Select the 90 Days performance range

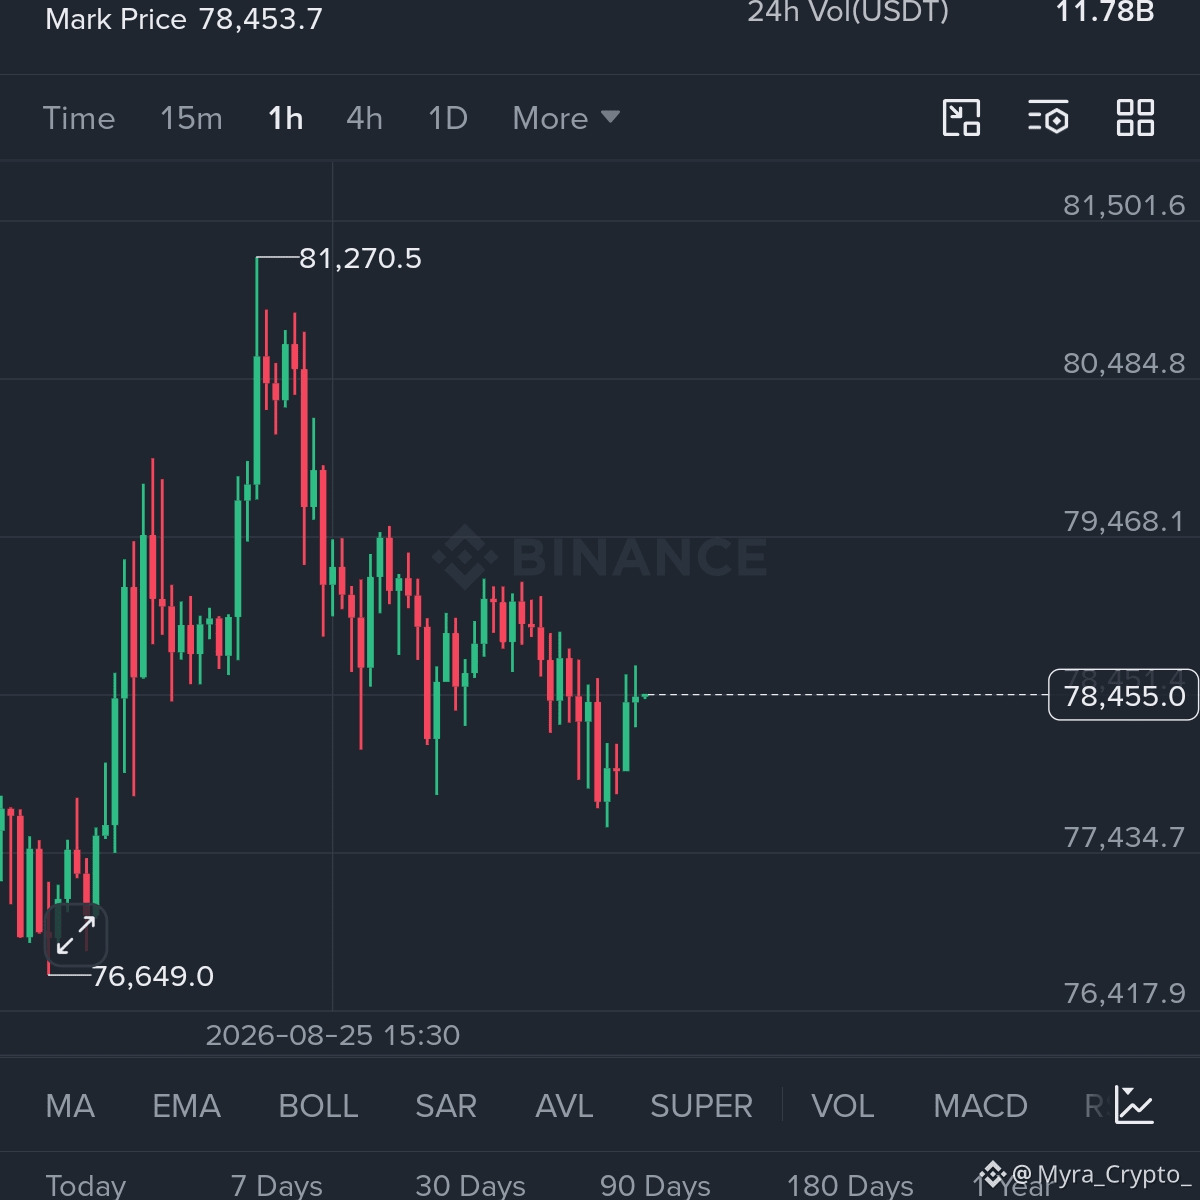point(655,1185)
